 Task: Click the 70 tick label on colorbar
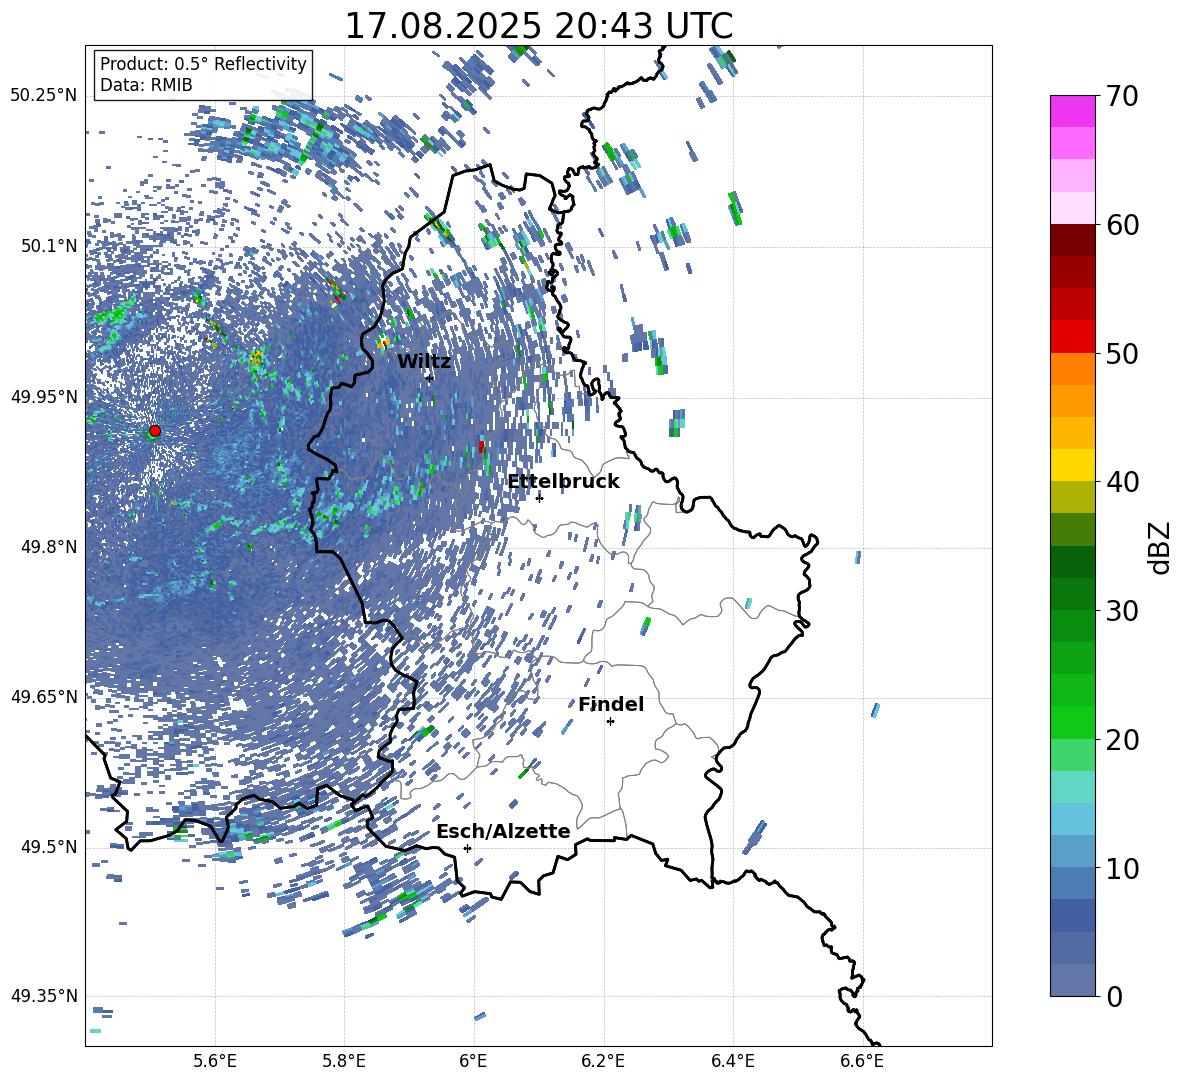1123,97
